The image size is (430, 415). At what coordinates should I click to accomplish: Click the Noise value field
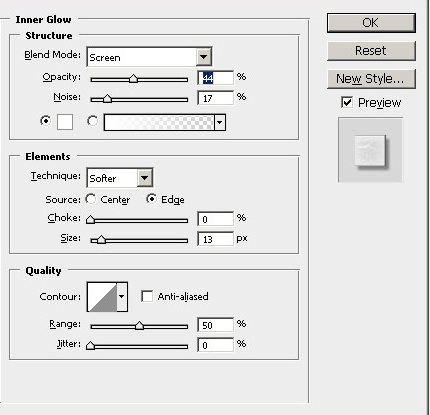coord(215,99)
